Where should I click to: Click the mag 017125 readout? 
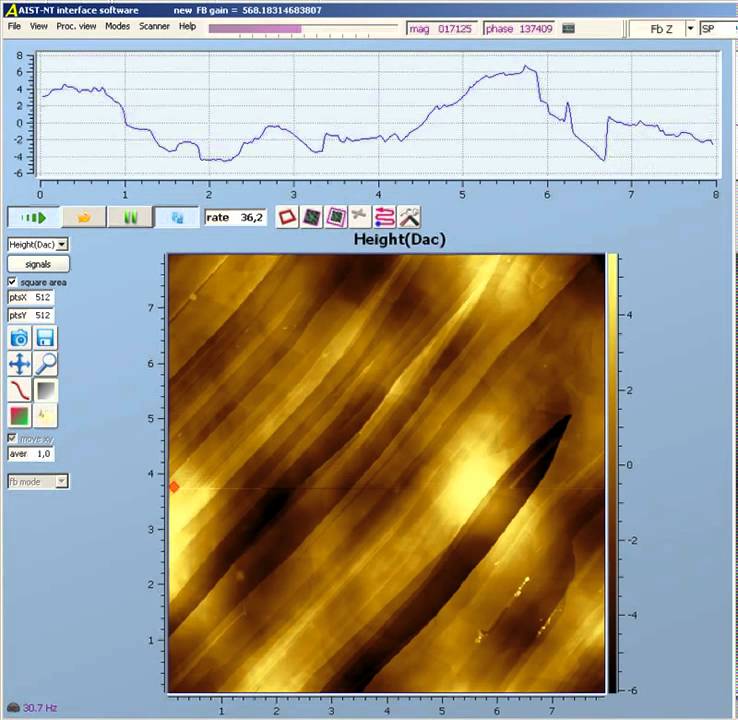click(441, 29)
